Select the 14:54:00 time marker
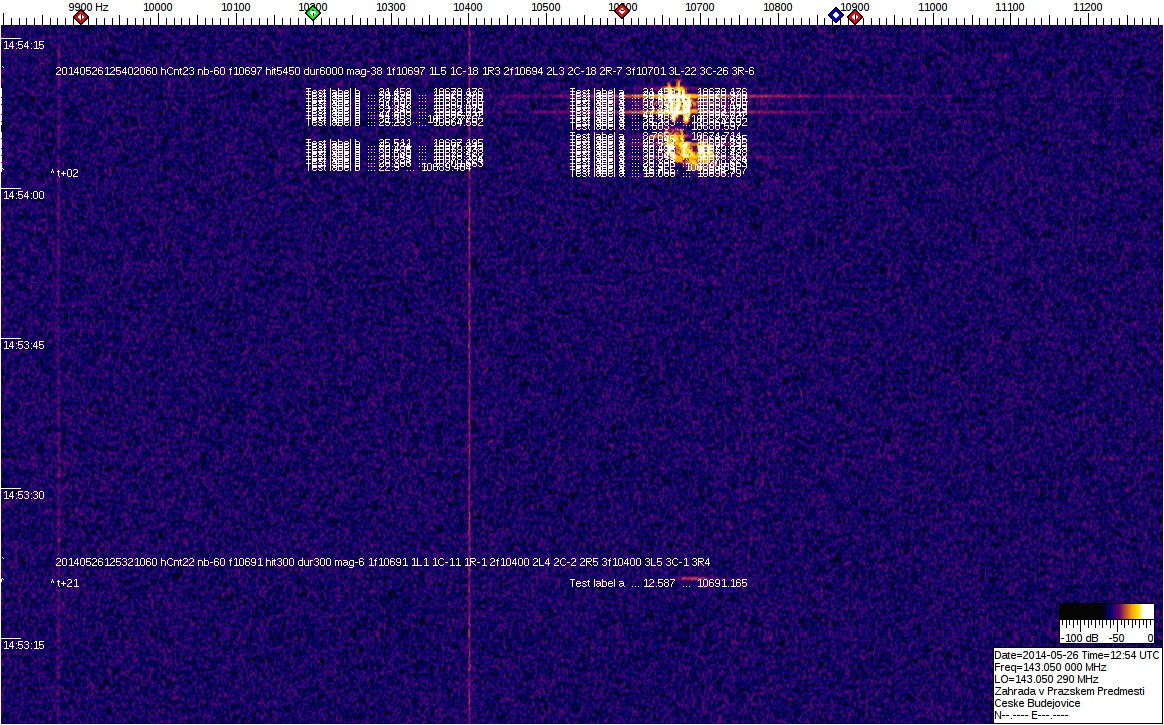The width and height of the screenshot is (1164, 725). pos(23,196)
